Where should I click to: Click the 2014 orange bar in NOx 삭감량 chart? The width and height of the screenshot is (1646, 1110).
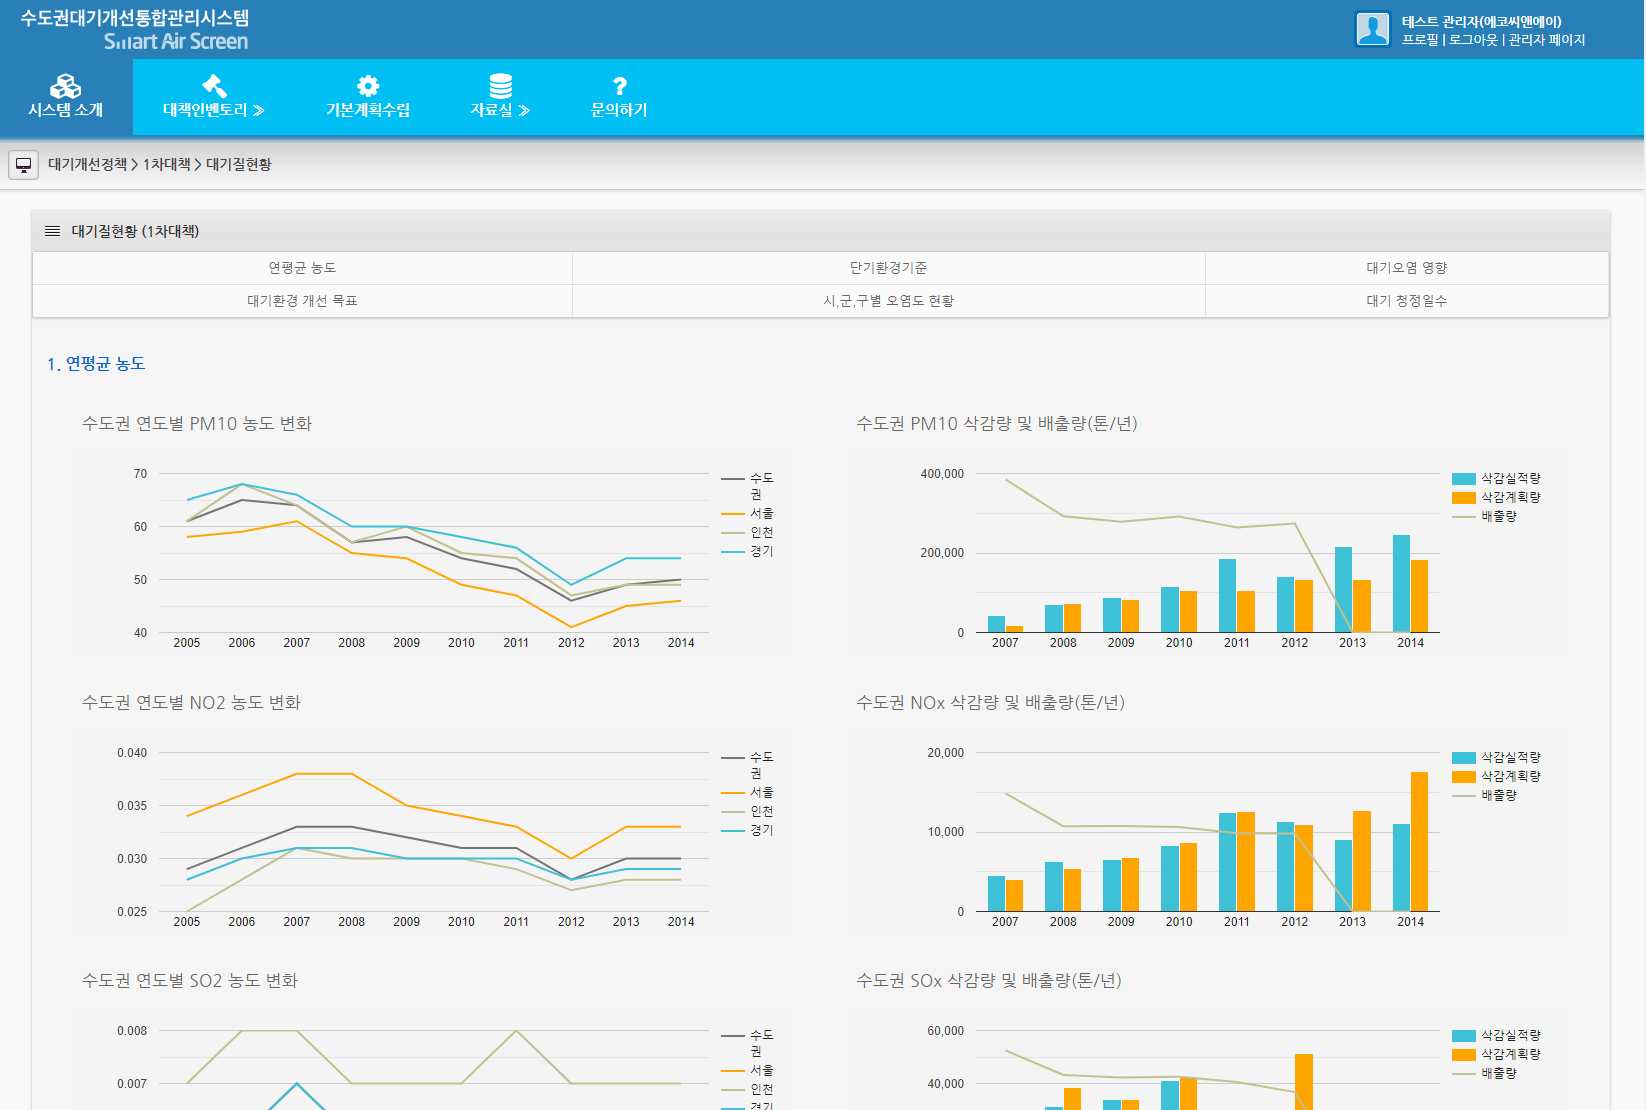tap(1419, 841)
